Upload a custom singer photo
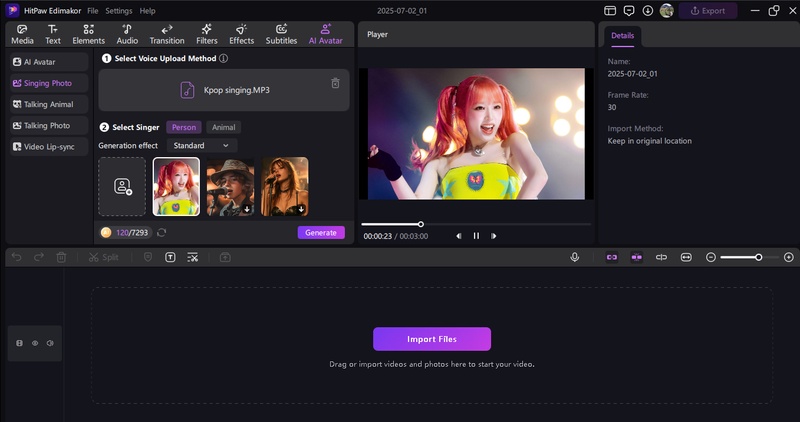 click(122, 186)
